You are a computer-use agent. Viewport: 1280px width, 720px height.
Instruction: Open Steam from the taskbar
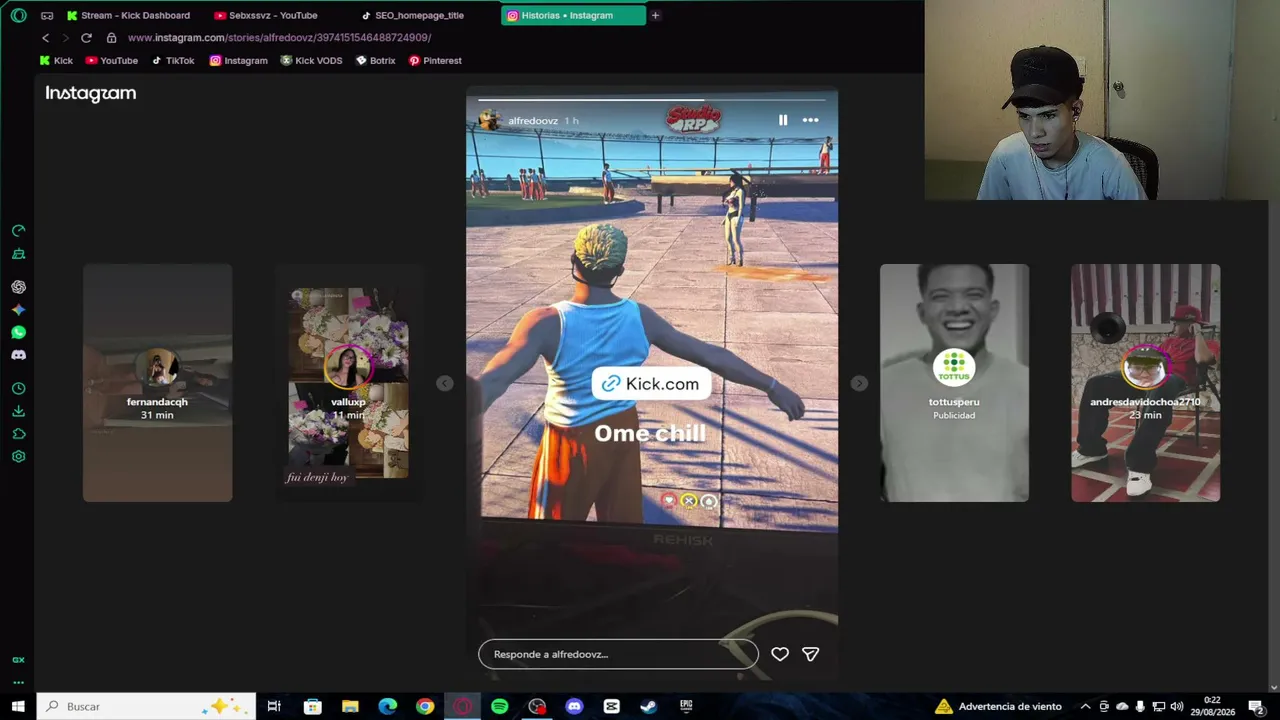click(649, 706)
